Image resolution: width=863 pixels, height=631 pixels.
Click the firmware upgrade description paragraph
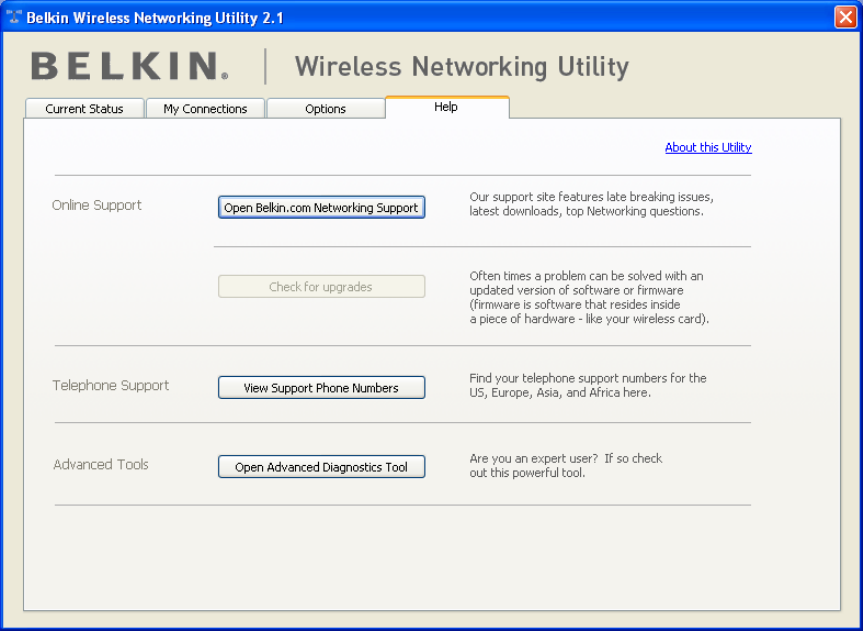tap(589, 297)
